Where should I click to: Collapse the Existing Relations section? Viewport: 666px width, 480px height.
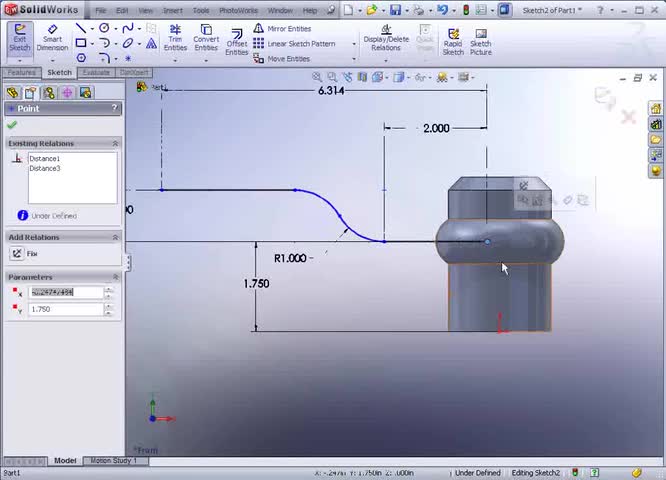coord(115,144)
